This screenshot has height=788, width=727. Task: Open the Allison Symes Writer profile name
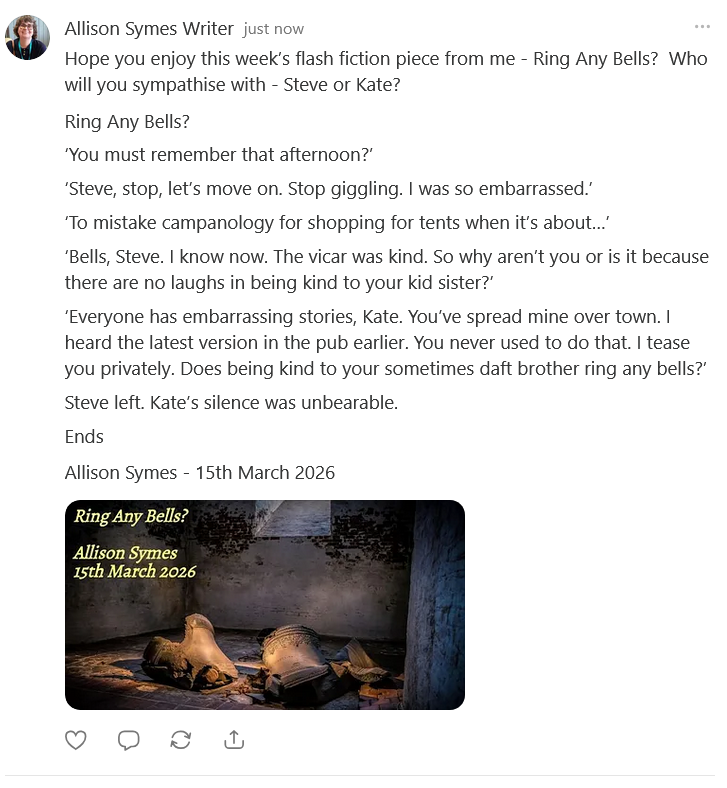click(x=149, y=28)
